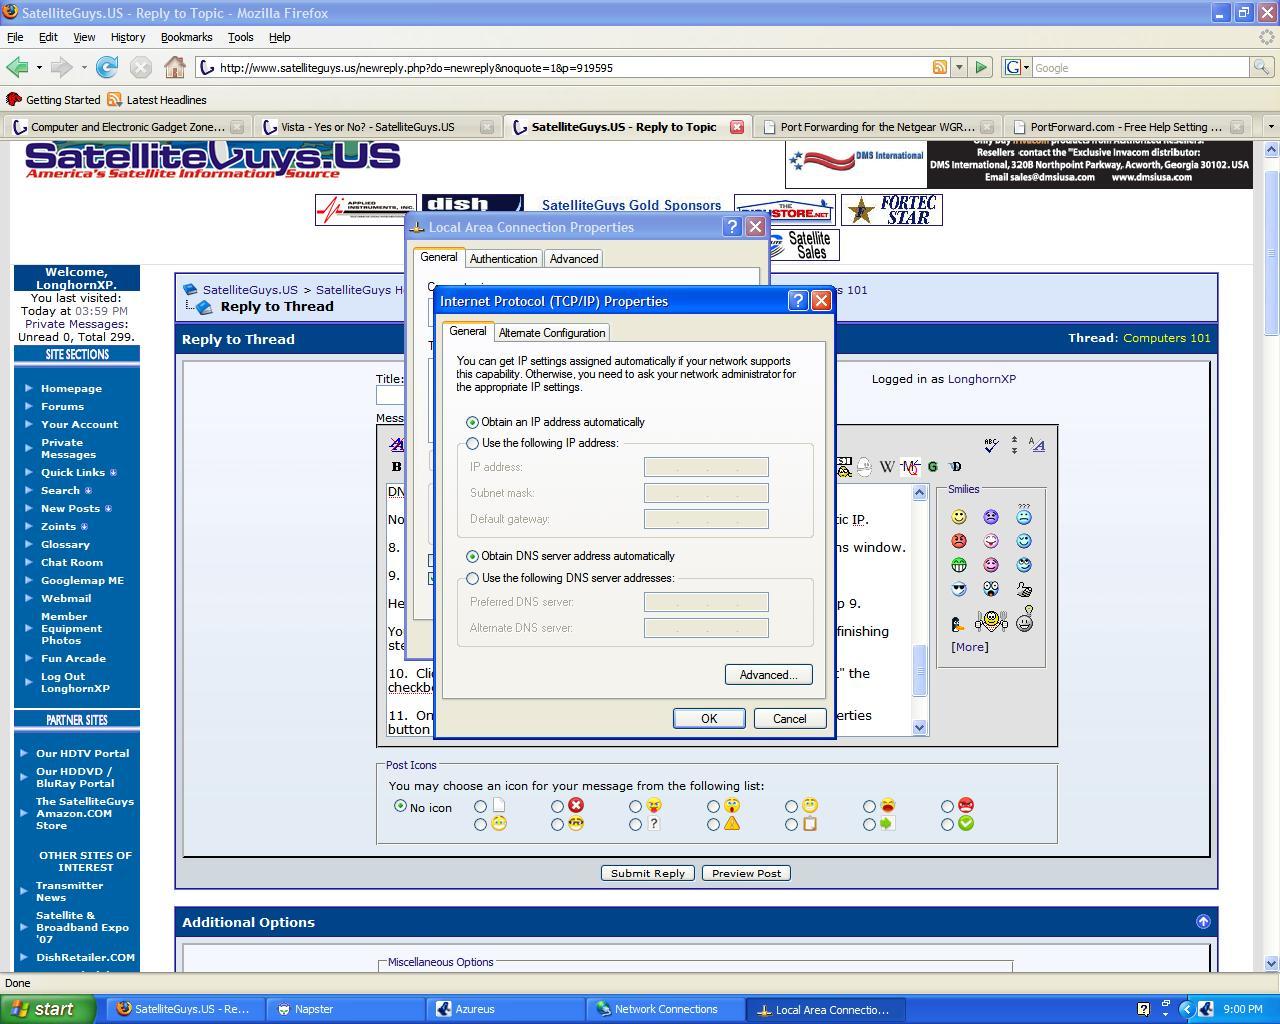Image resolution: width=1280 pixels, height=1024 pixels.
Task: Open the address bar history dropdown
Action: pyautogui.click(x=959, y=67)
